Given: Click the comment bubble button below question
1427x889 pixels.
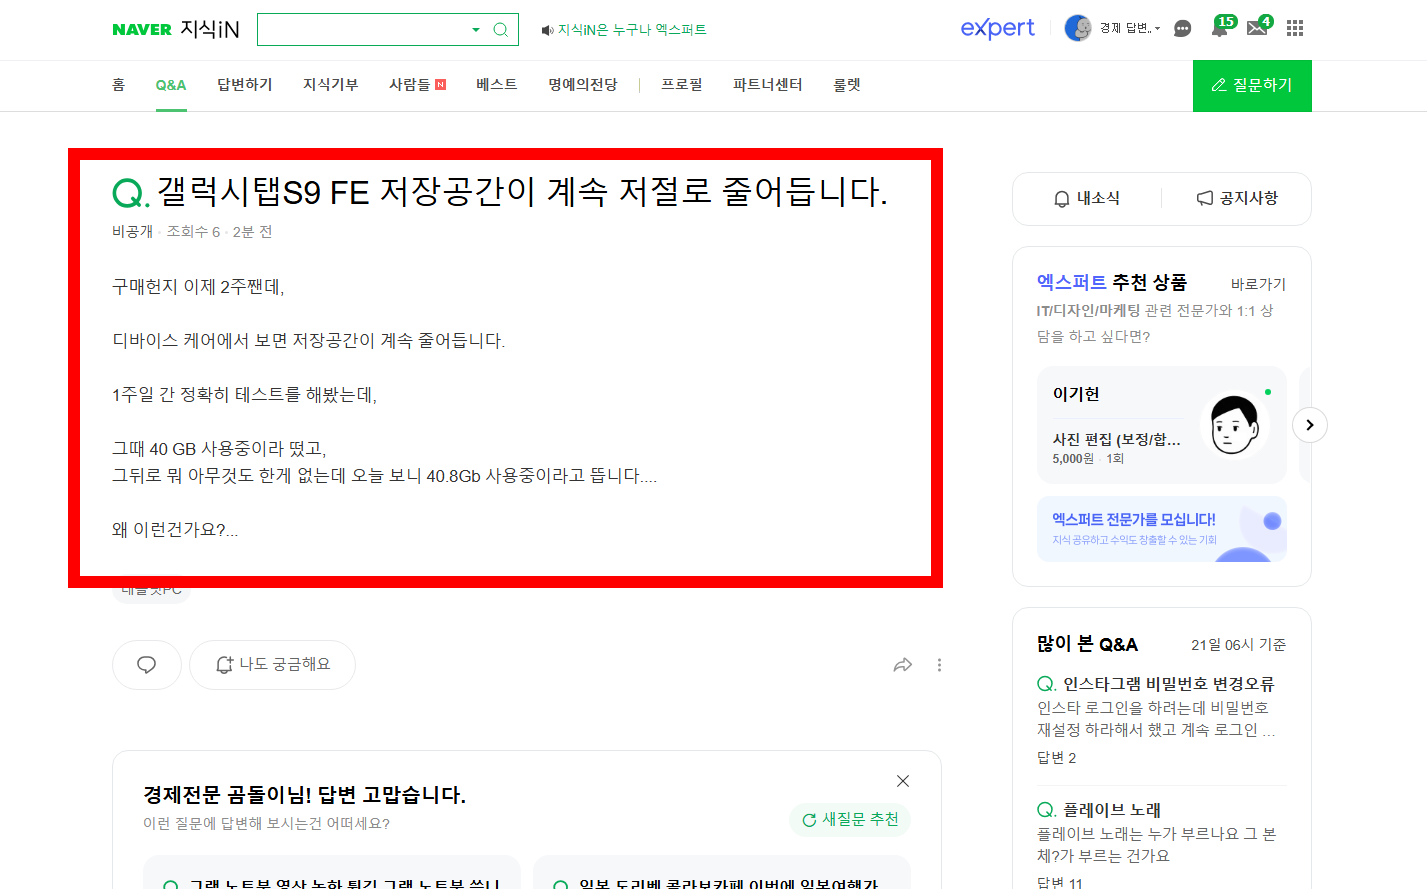Looking at the screenshot, I should coord(147,665).
